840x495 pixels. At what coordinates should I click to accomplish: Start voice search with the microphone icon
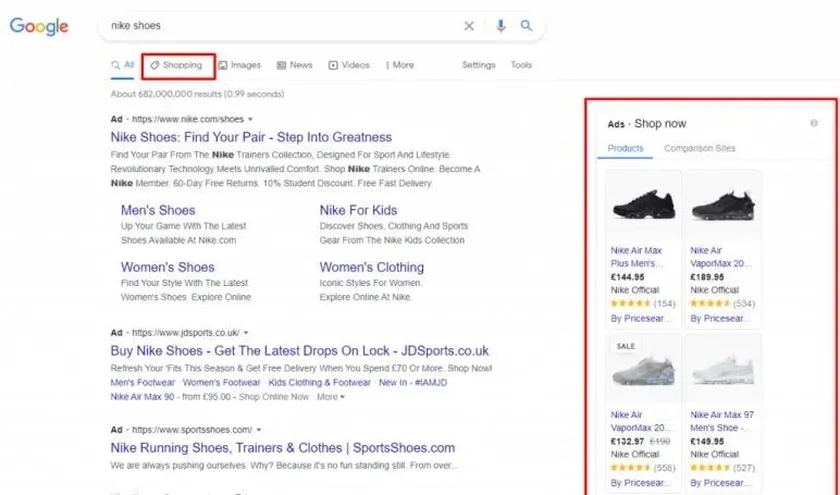tap(500, 26)
